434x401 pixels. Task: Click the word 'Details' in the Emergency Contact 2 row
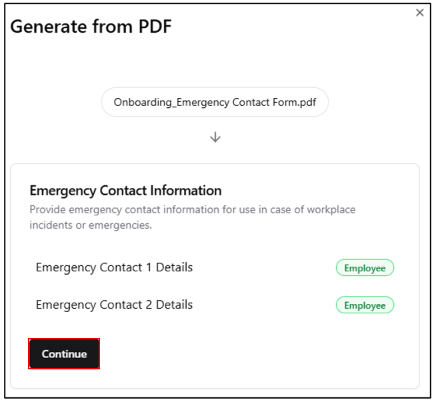[x=174, y=305]
